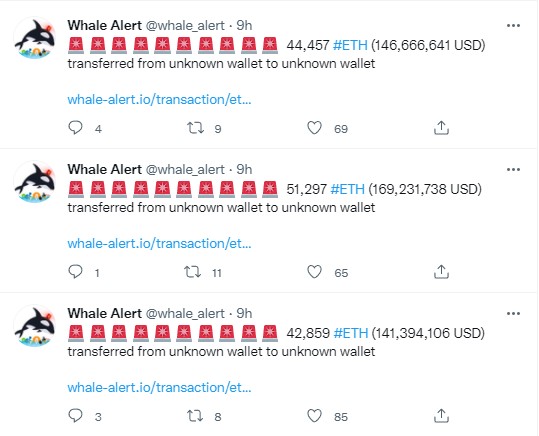The image size is (539, 436).
Task: Like the 51,297 ETH transfer tweet
Action: pyautogui.click(x=314, y=272)
